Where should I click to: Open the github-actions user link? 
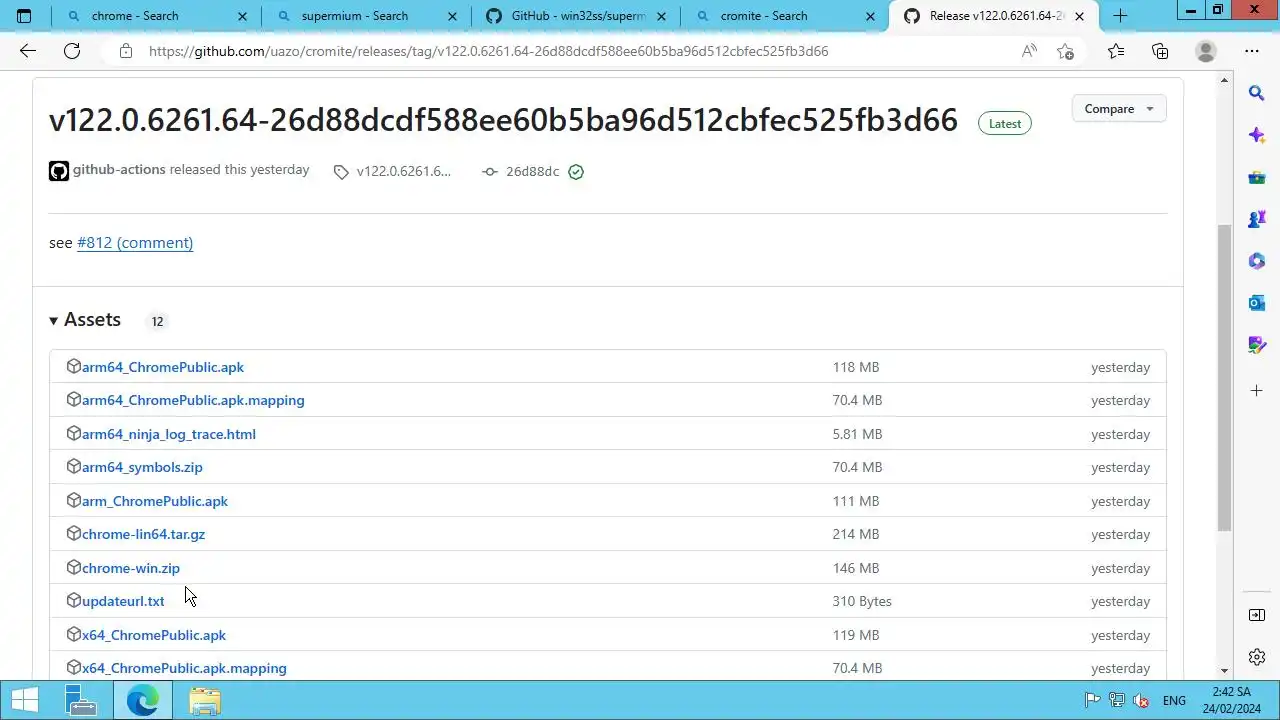(x=119, y=170)
